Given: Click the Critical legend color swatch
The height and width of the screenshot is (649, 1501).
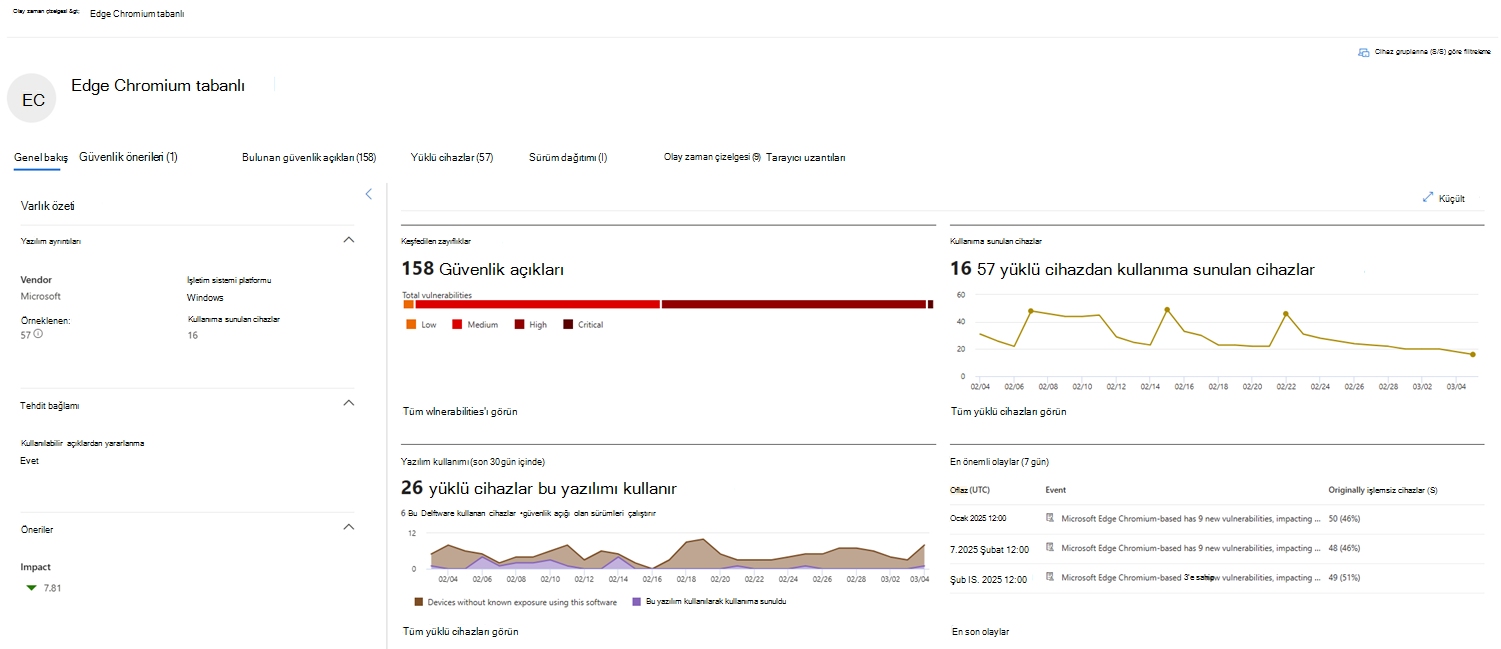Looking at the screenshot, I should tap(568, 324).
